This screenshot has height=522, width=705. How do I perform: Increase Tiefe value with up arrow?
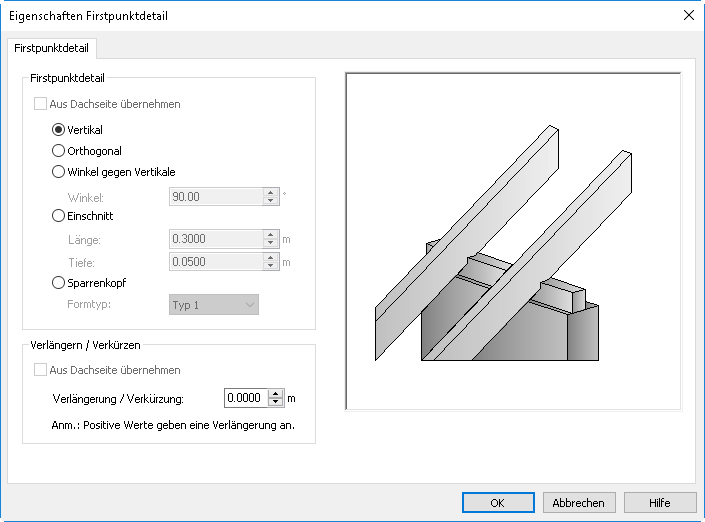tap(271, 258)
